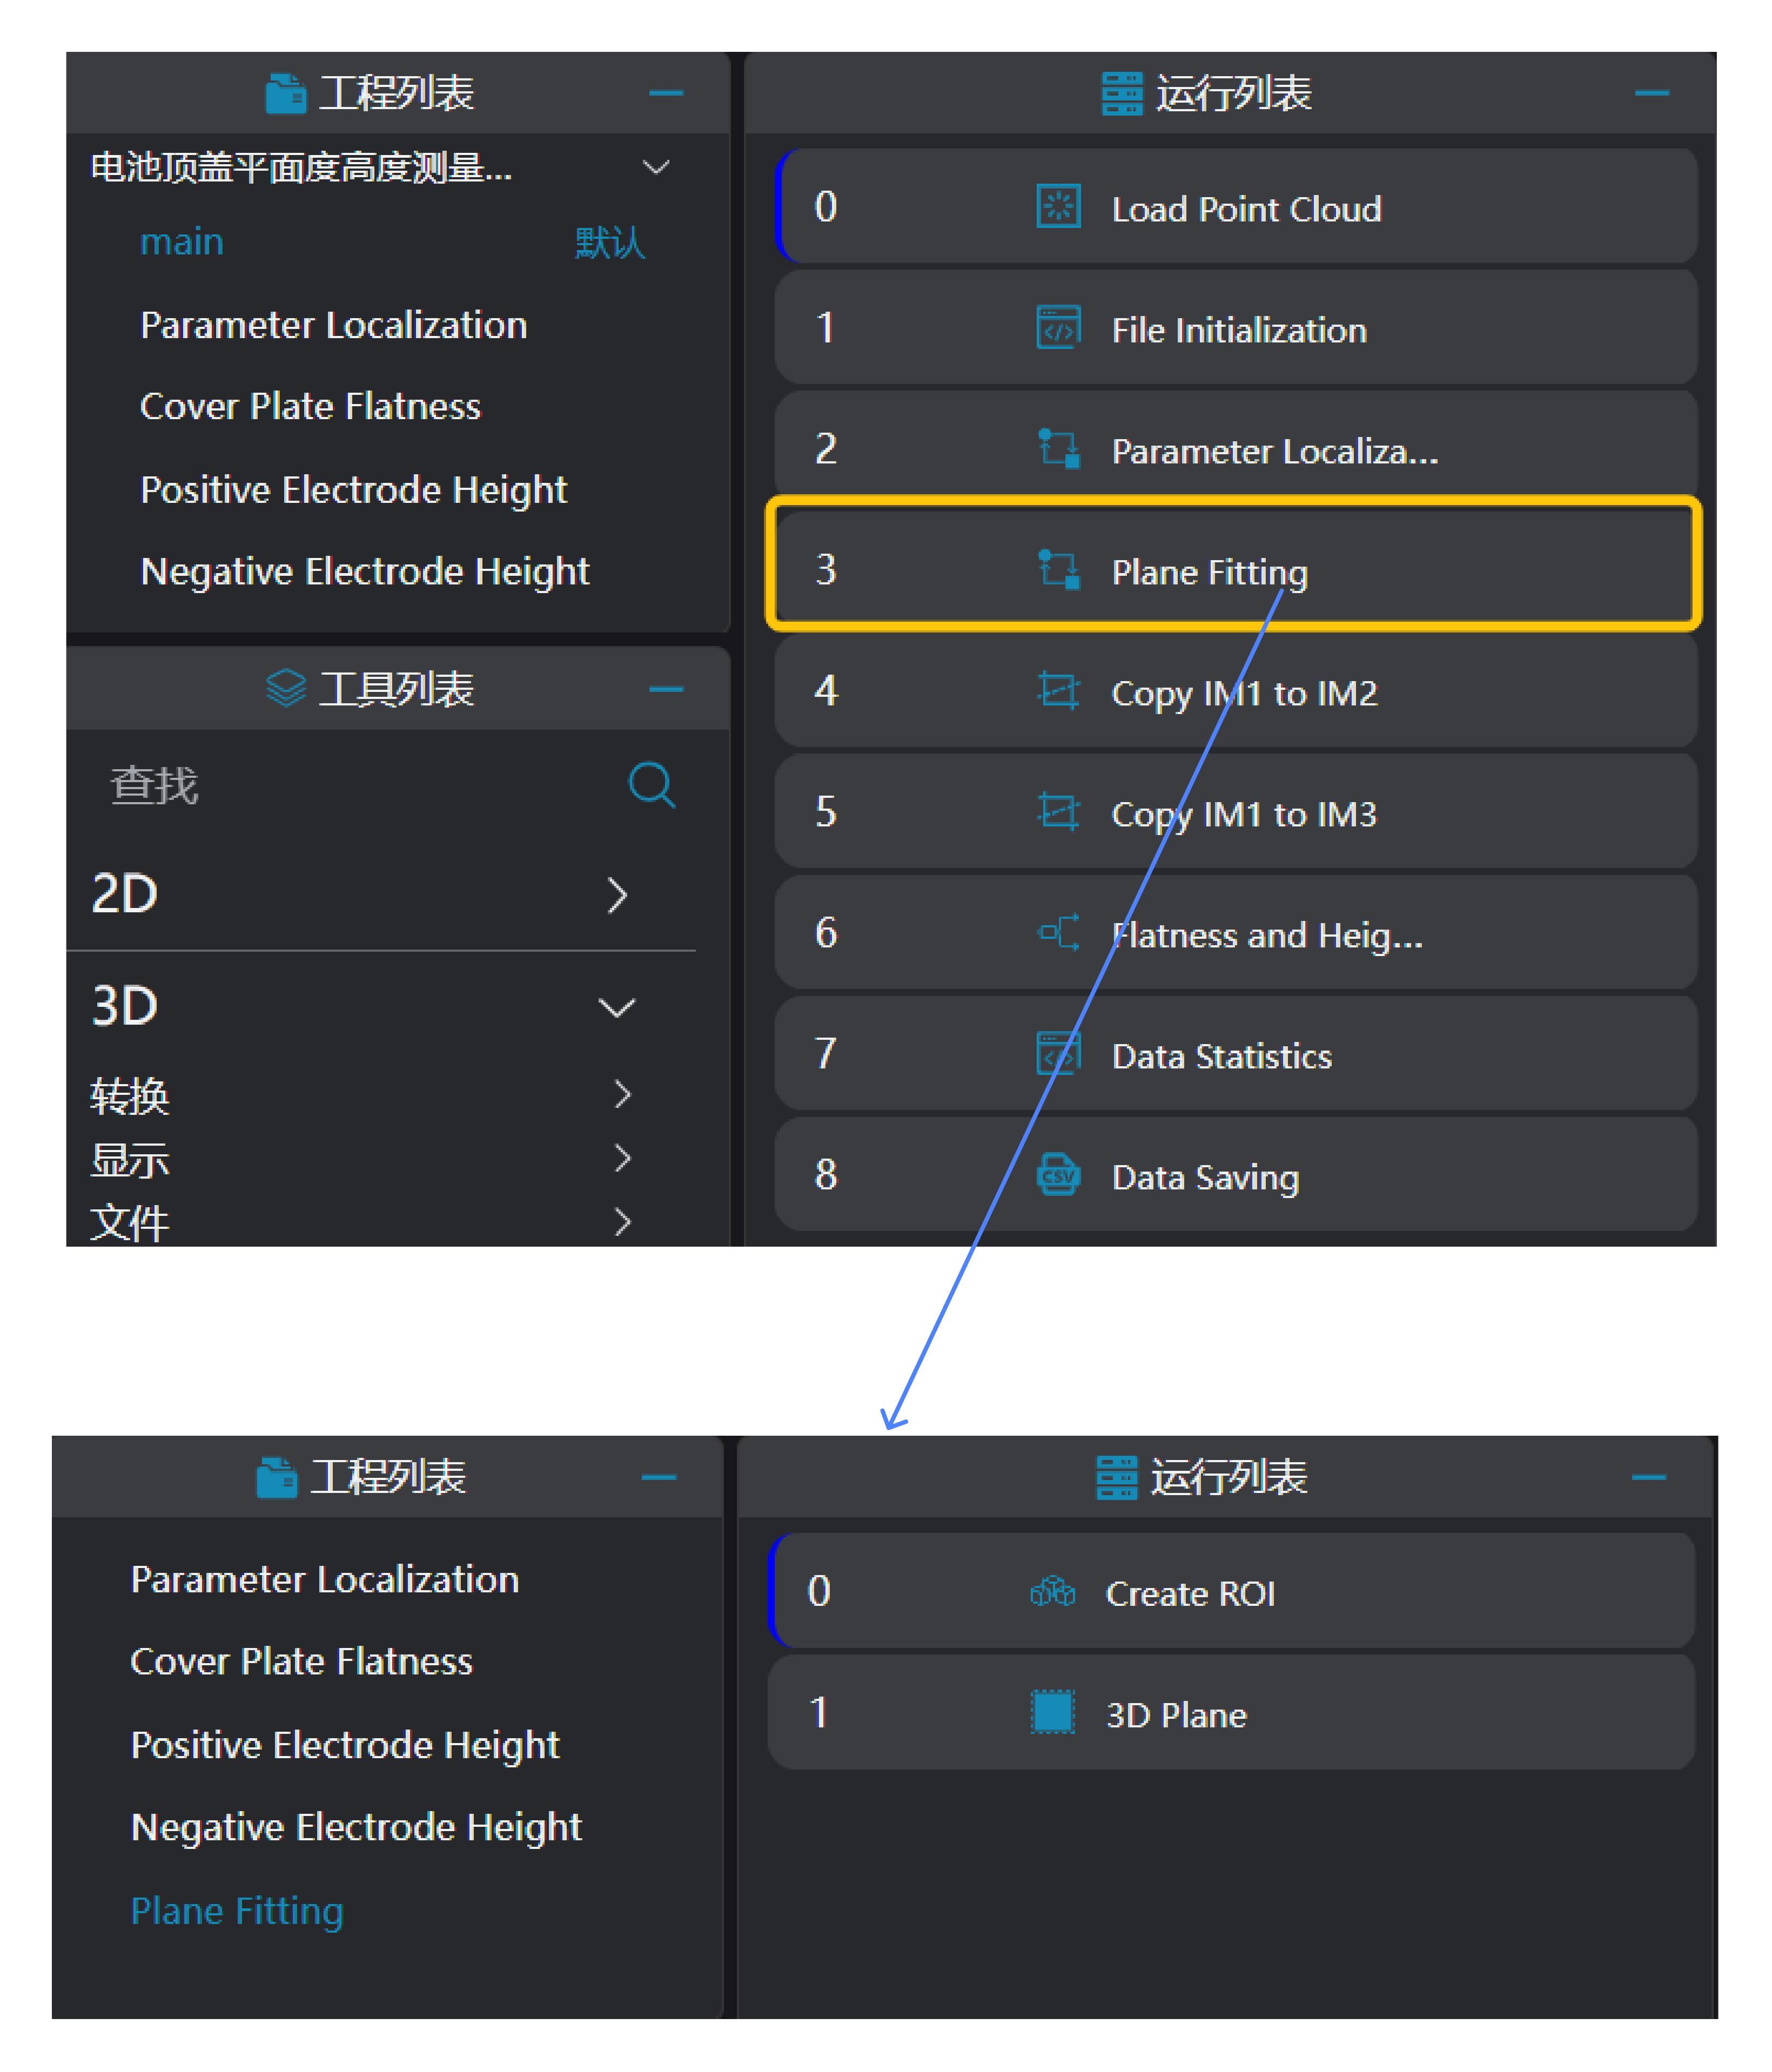
Task: Expand the 2D tool category
Action: [617, 895]
